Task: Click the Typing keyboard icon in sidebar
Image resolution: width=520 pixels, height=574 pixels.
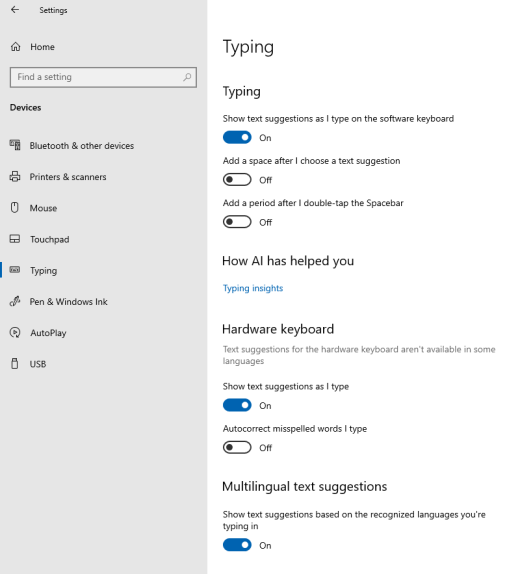Action: point(15,270)
